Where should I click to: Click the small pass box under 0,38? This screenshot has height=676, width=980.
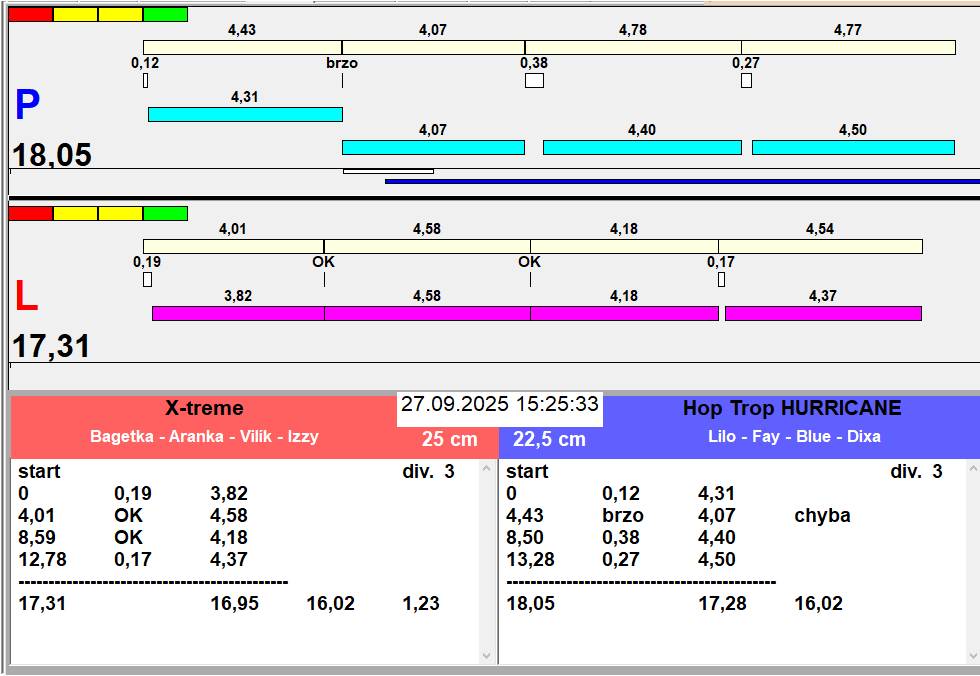(534, 81)
